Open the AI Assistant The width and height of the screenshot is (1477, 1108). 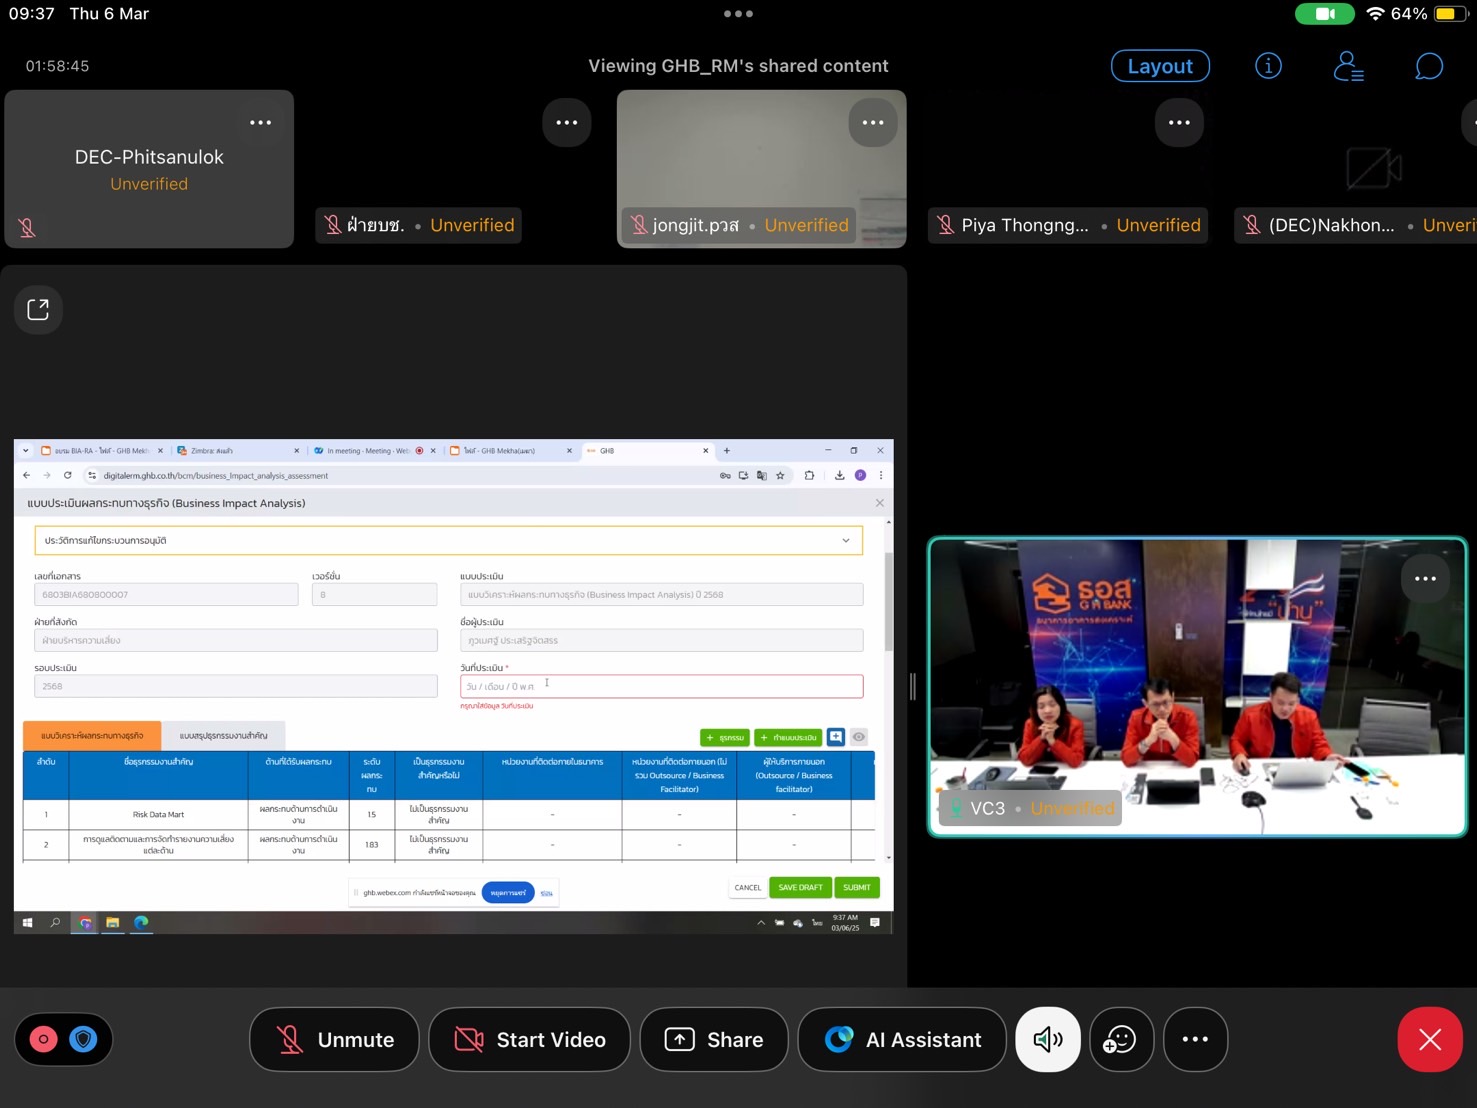coord(902,1040)
